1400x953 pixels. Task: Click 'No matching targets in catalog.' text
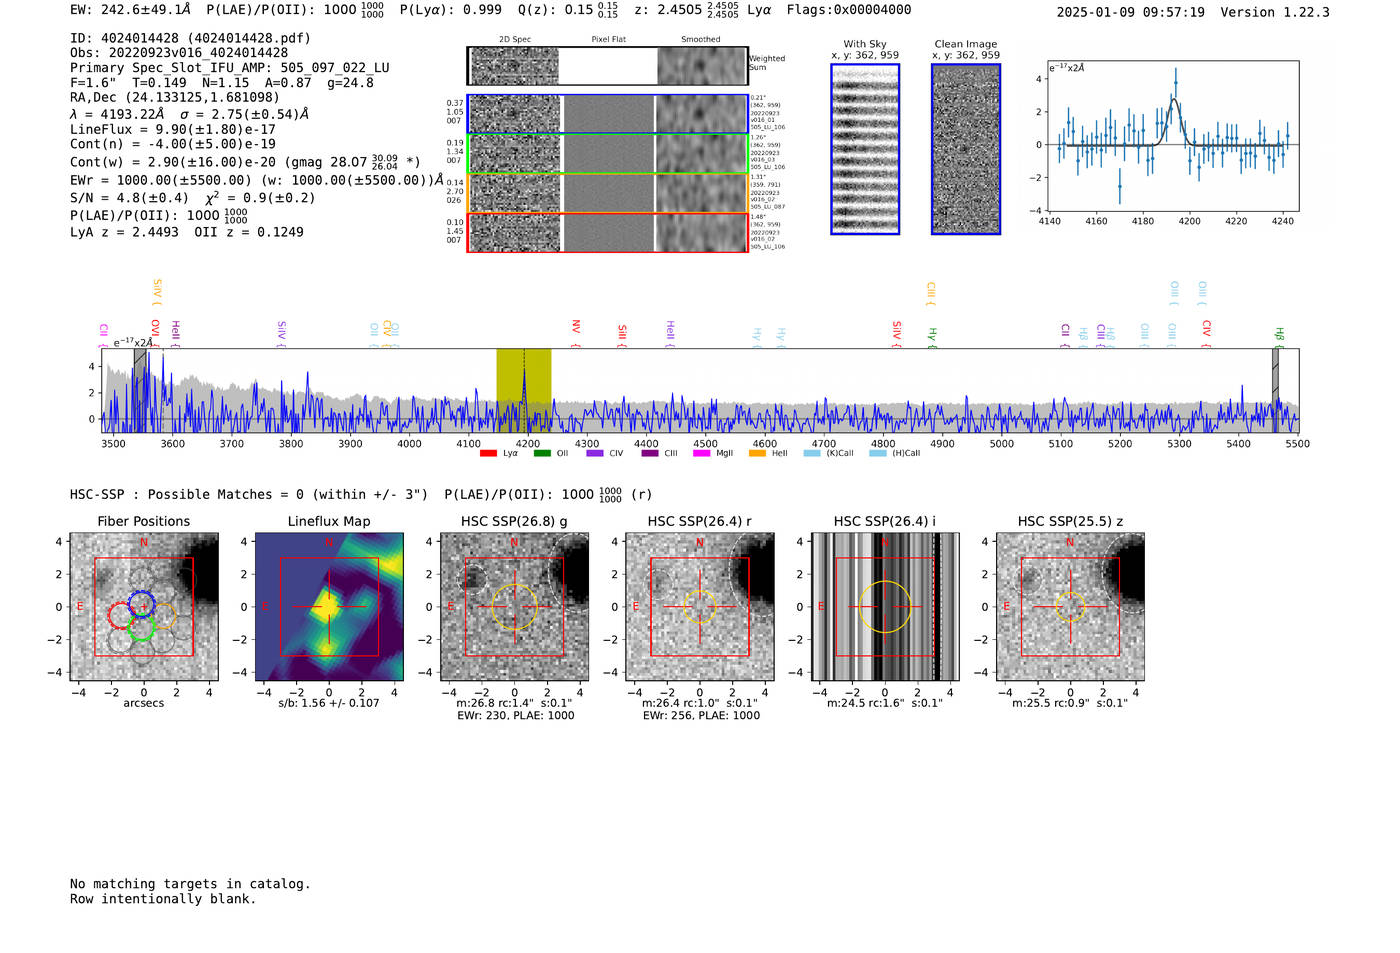[190, 884]
